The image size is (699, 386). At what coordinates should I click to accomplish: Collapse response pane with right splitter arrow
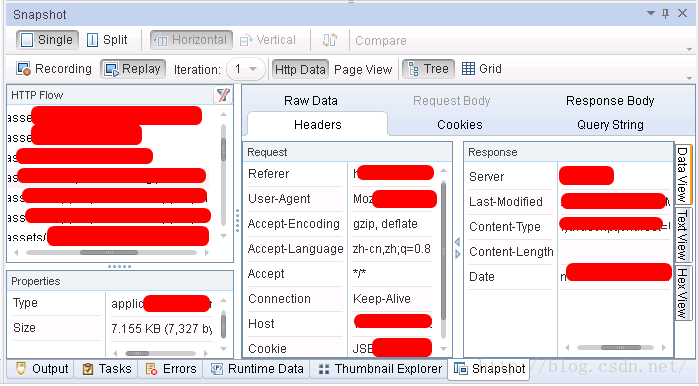click(457, 254)
